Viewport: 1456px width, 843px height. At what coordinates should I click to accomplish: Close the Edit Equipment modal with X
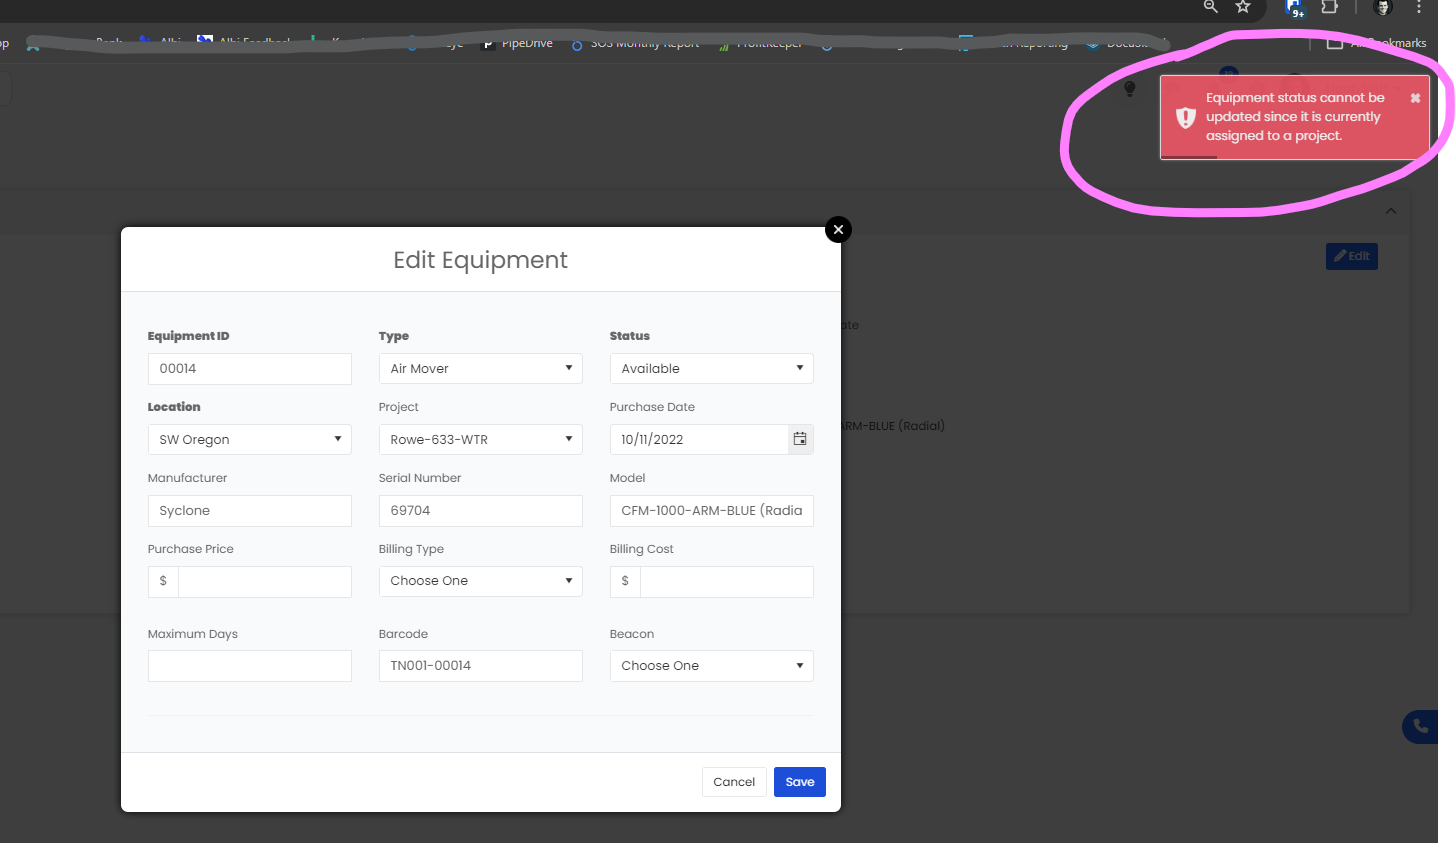[x=838, y=230]
